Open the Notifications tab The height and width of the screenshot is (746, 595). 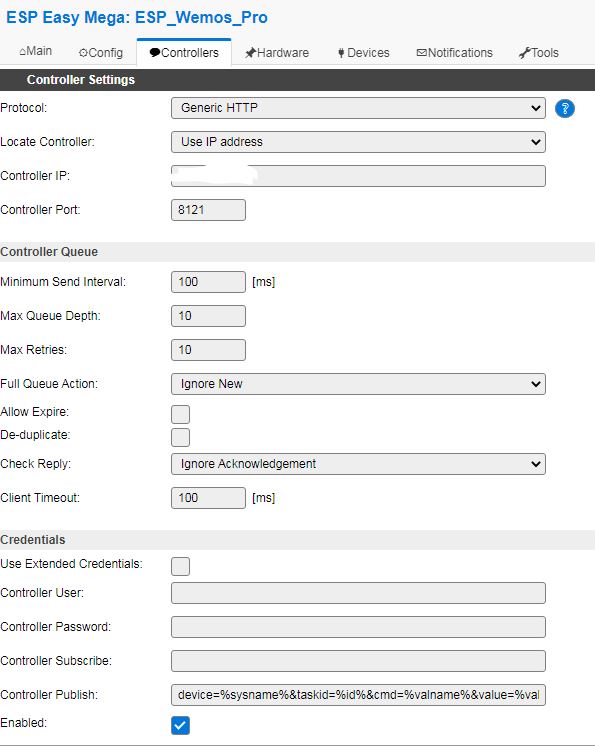point(454,53)
